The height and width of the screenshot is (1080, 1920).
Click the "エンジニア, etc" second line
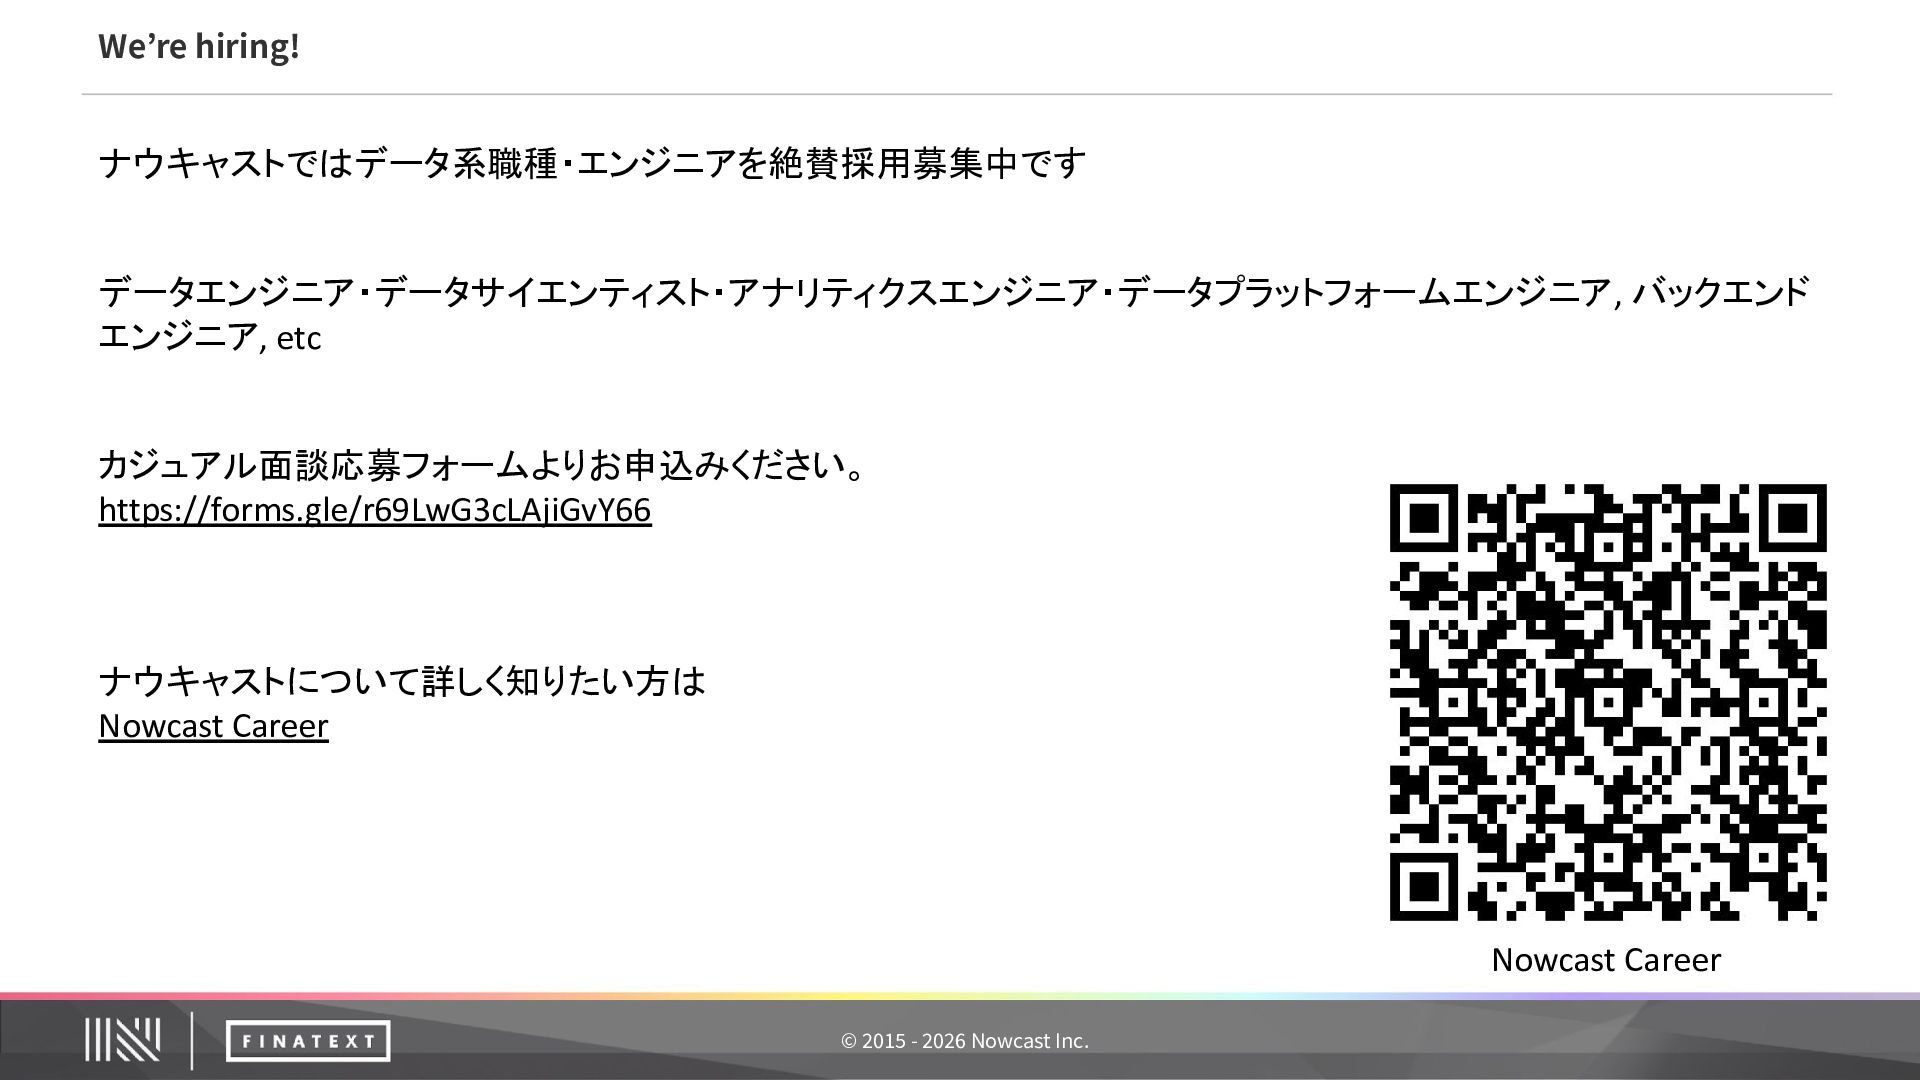[209, 338]
